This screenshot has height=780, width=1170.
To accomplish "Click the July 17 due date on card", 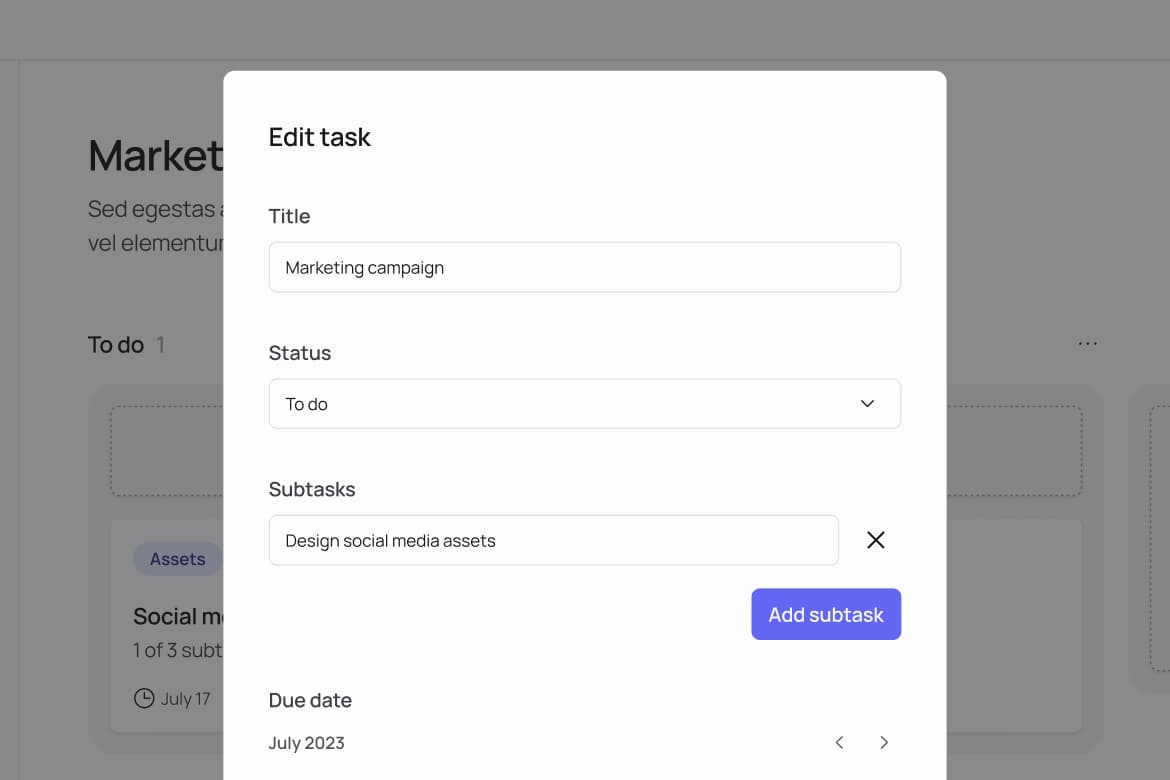I will 185,699.
